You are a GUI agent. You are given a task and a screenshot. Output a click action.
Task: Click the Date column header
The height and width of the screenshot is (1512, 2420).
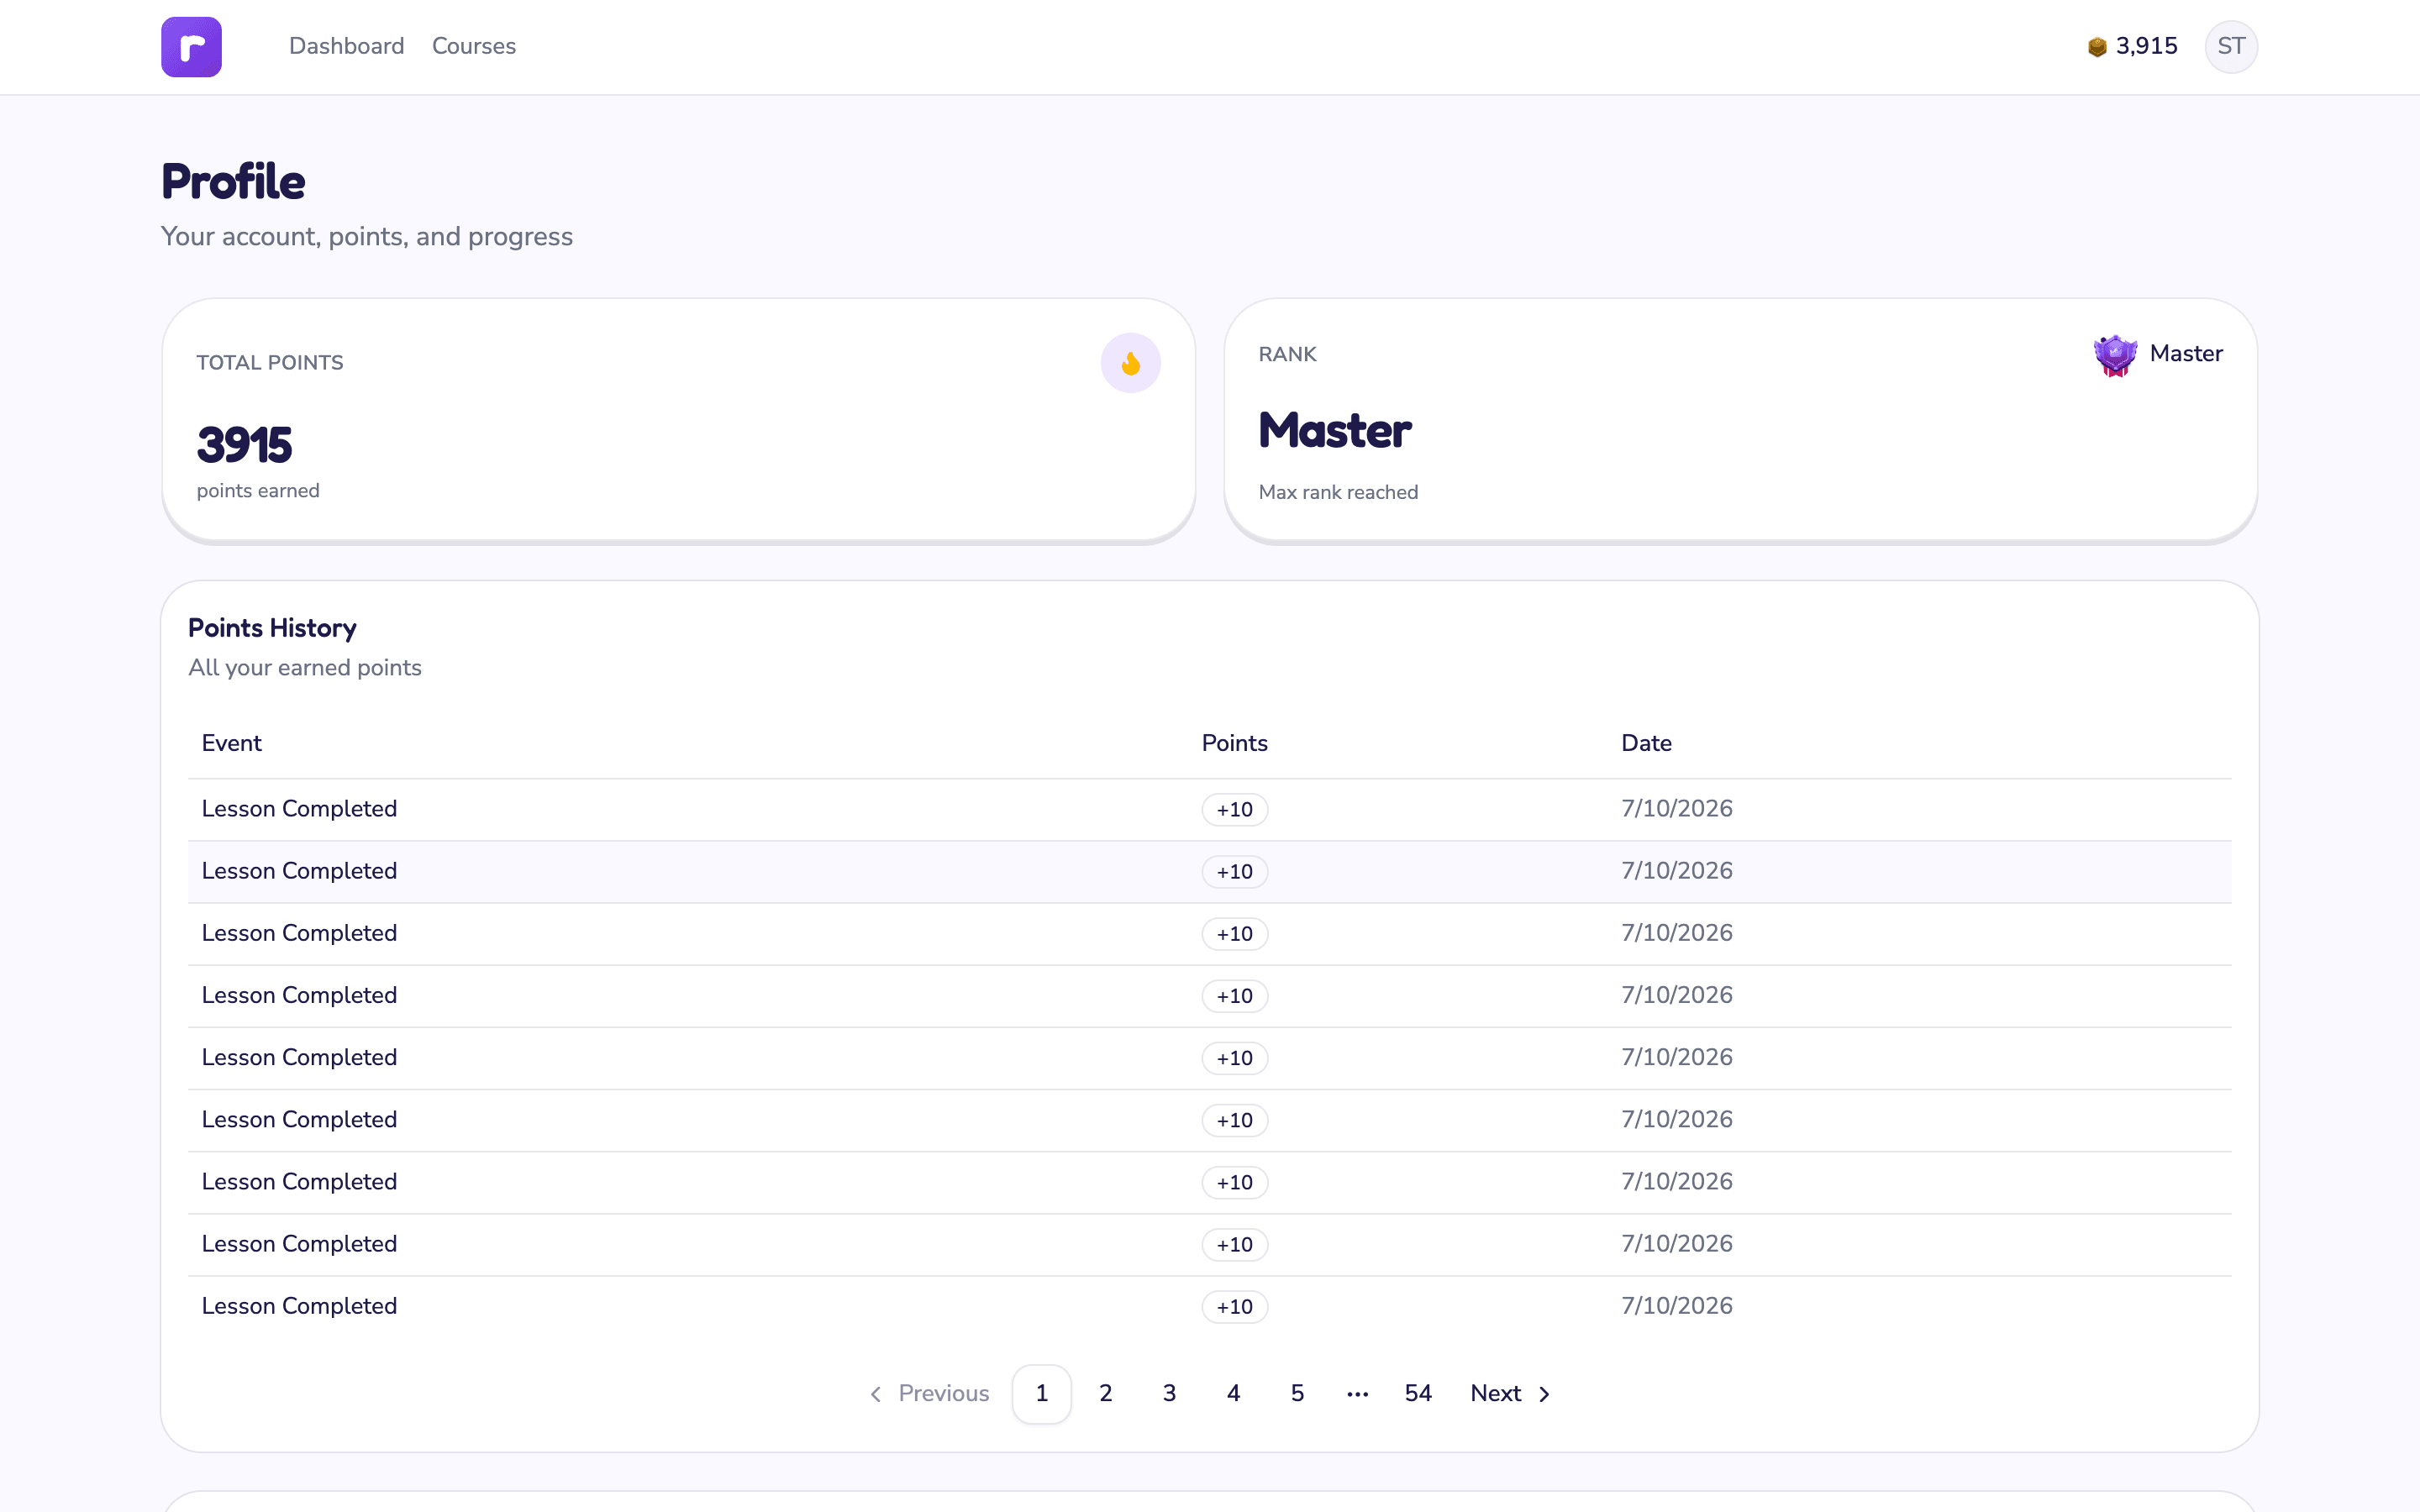point(1646,743)
